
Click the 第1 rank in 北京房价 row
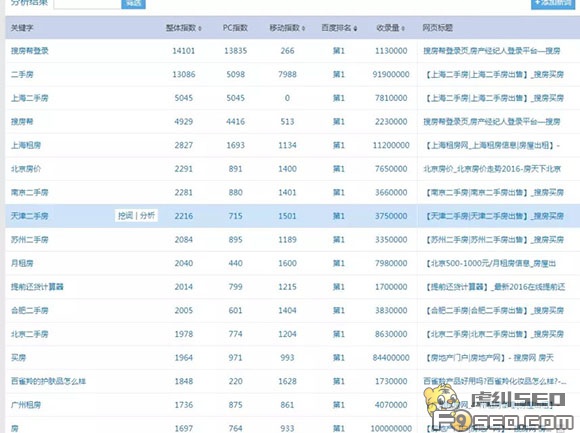338,169
